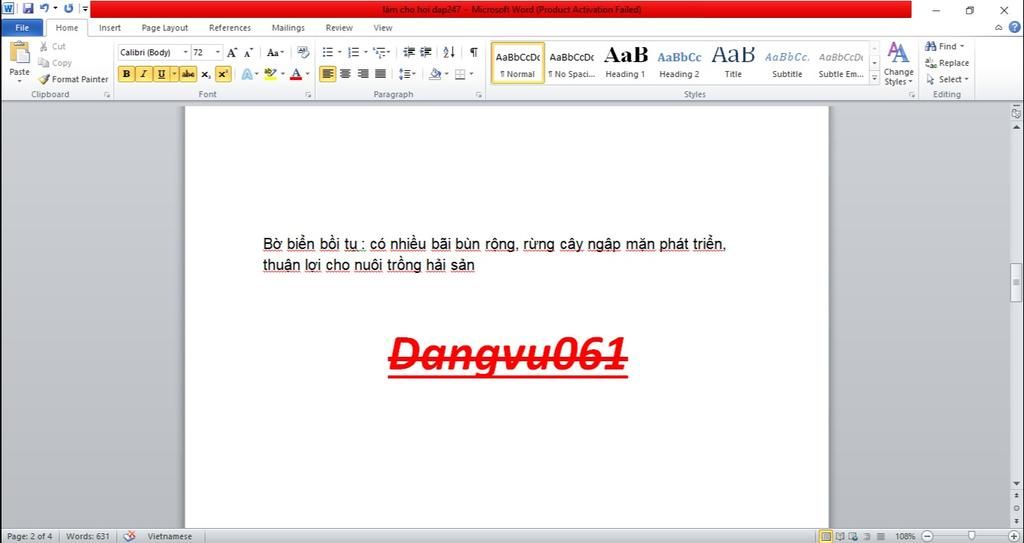Open the Change Case Aa dropdown

click(275, 52)
